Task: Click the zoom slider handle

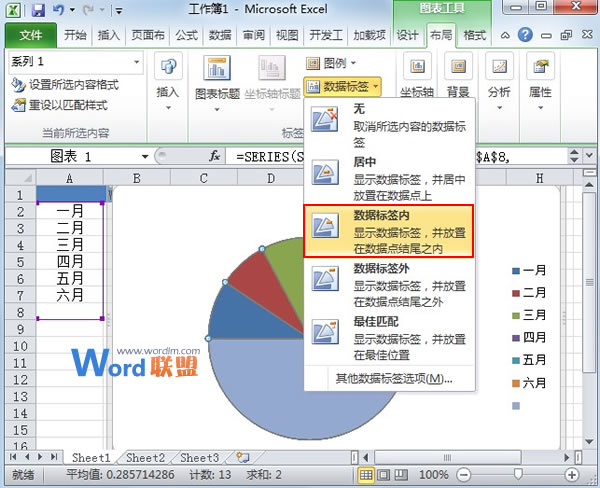Action: (517, 473)
